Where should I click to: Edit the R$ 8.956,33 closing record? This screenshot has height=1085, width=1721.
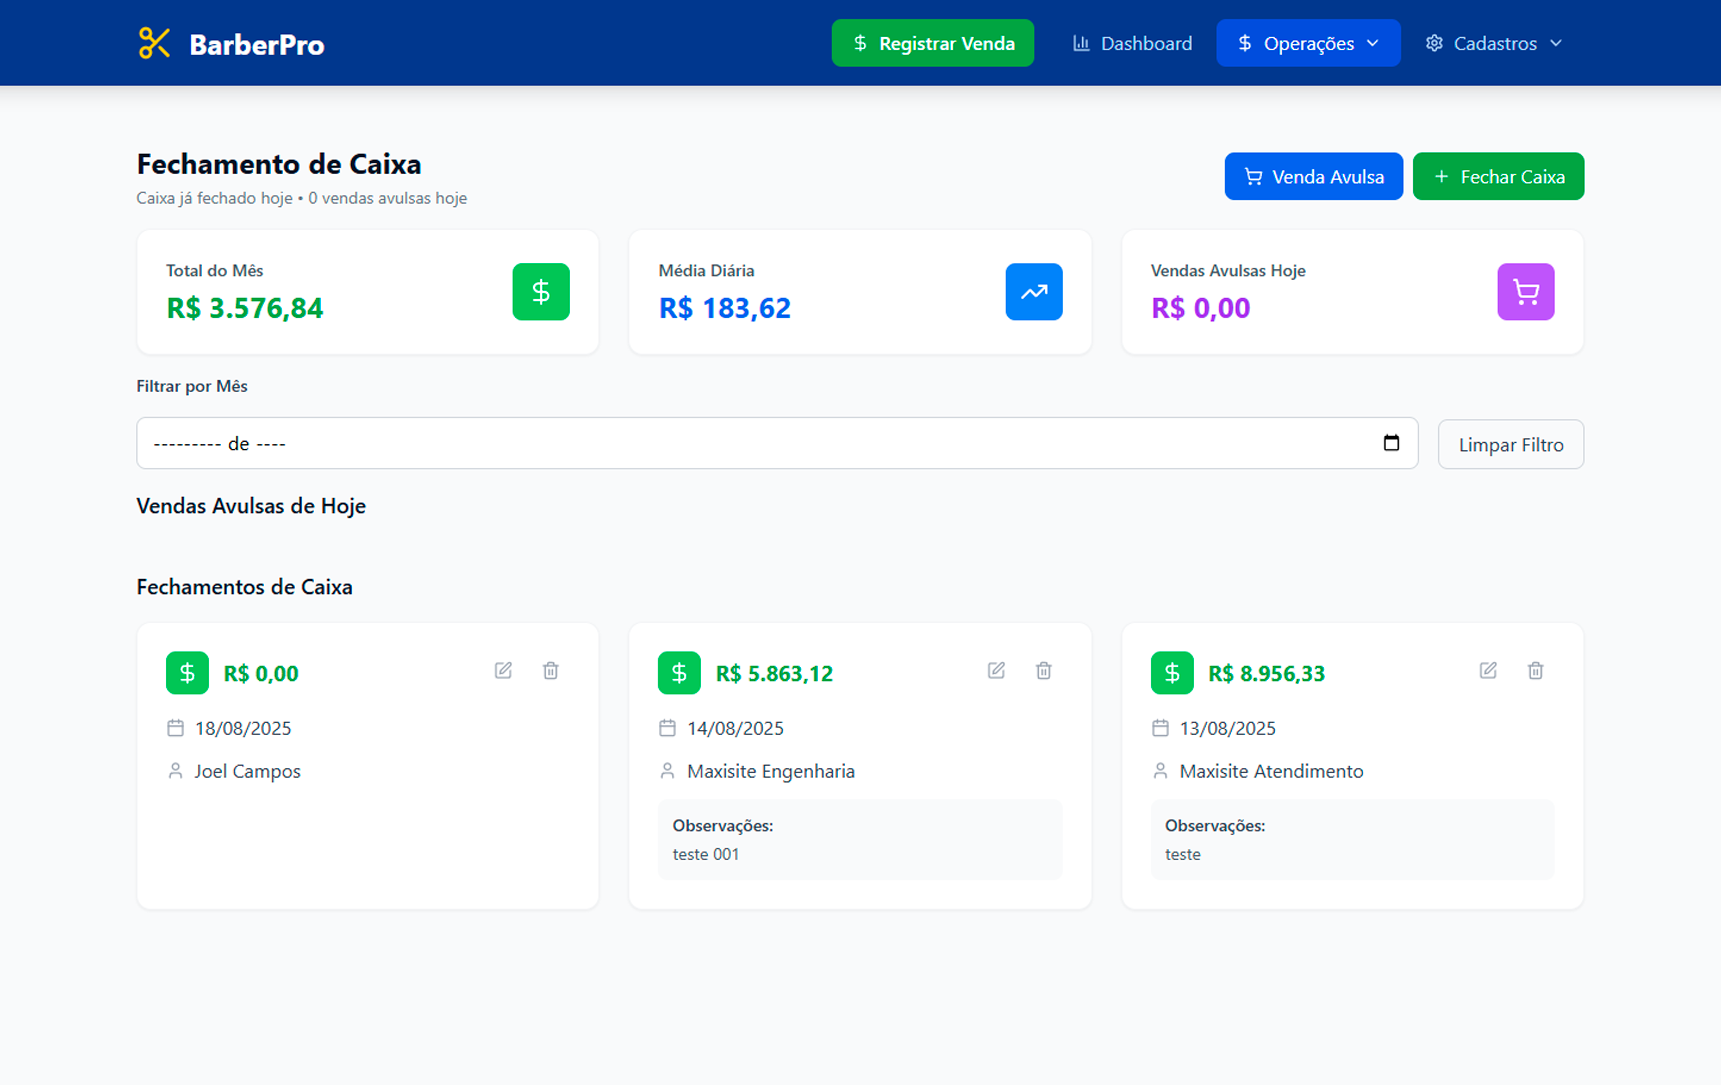pyautogui.click(x=1488, y=671)
